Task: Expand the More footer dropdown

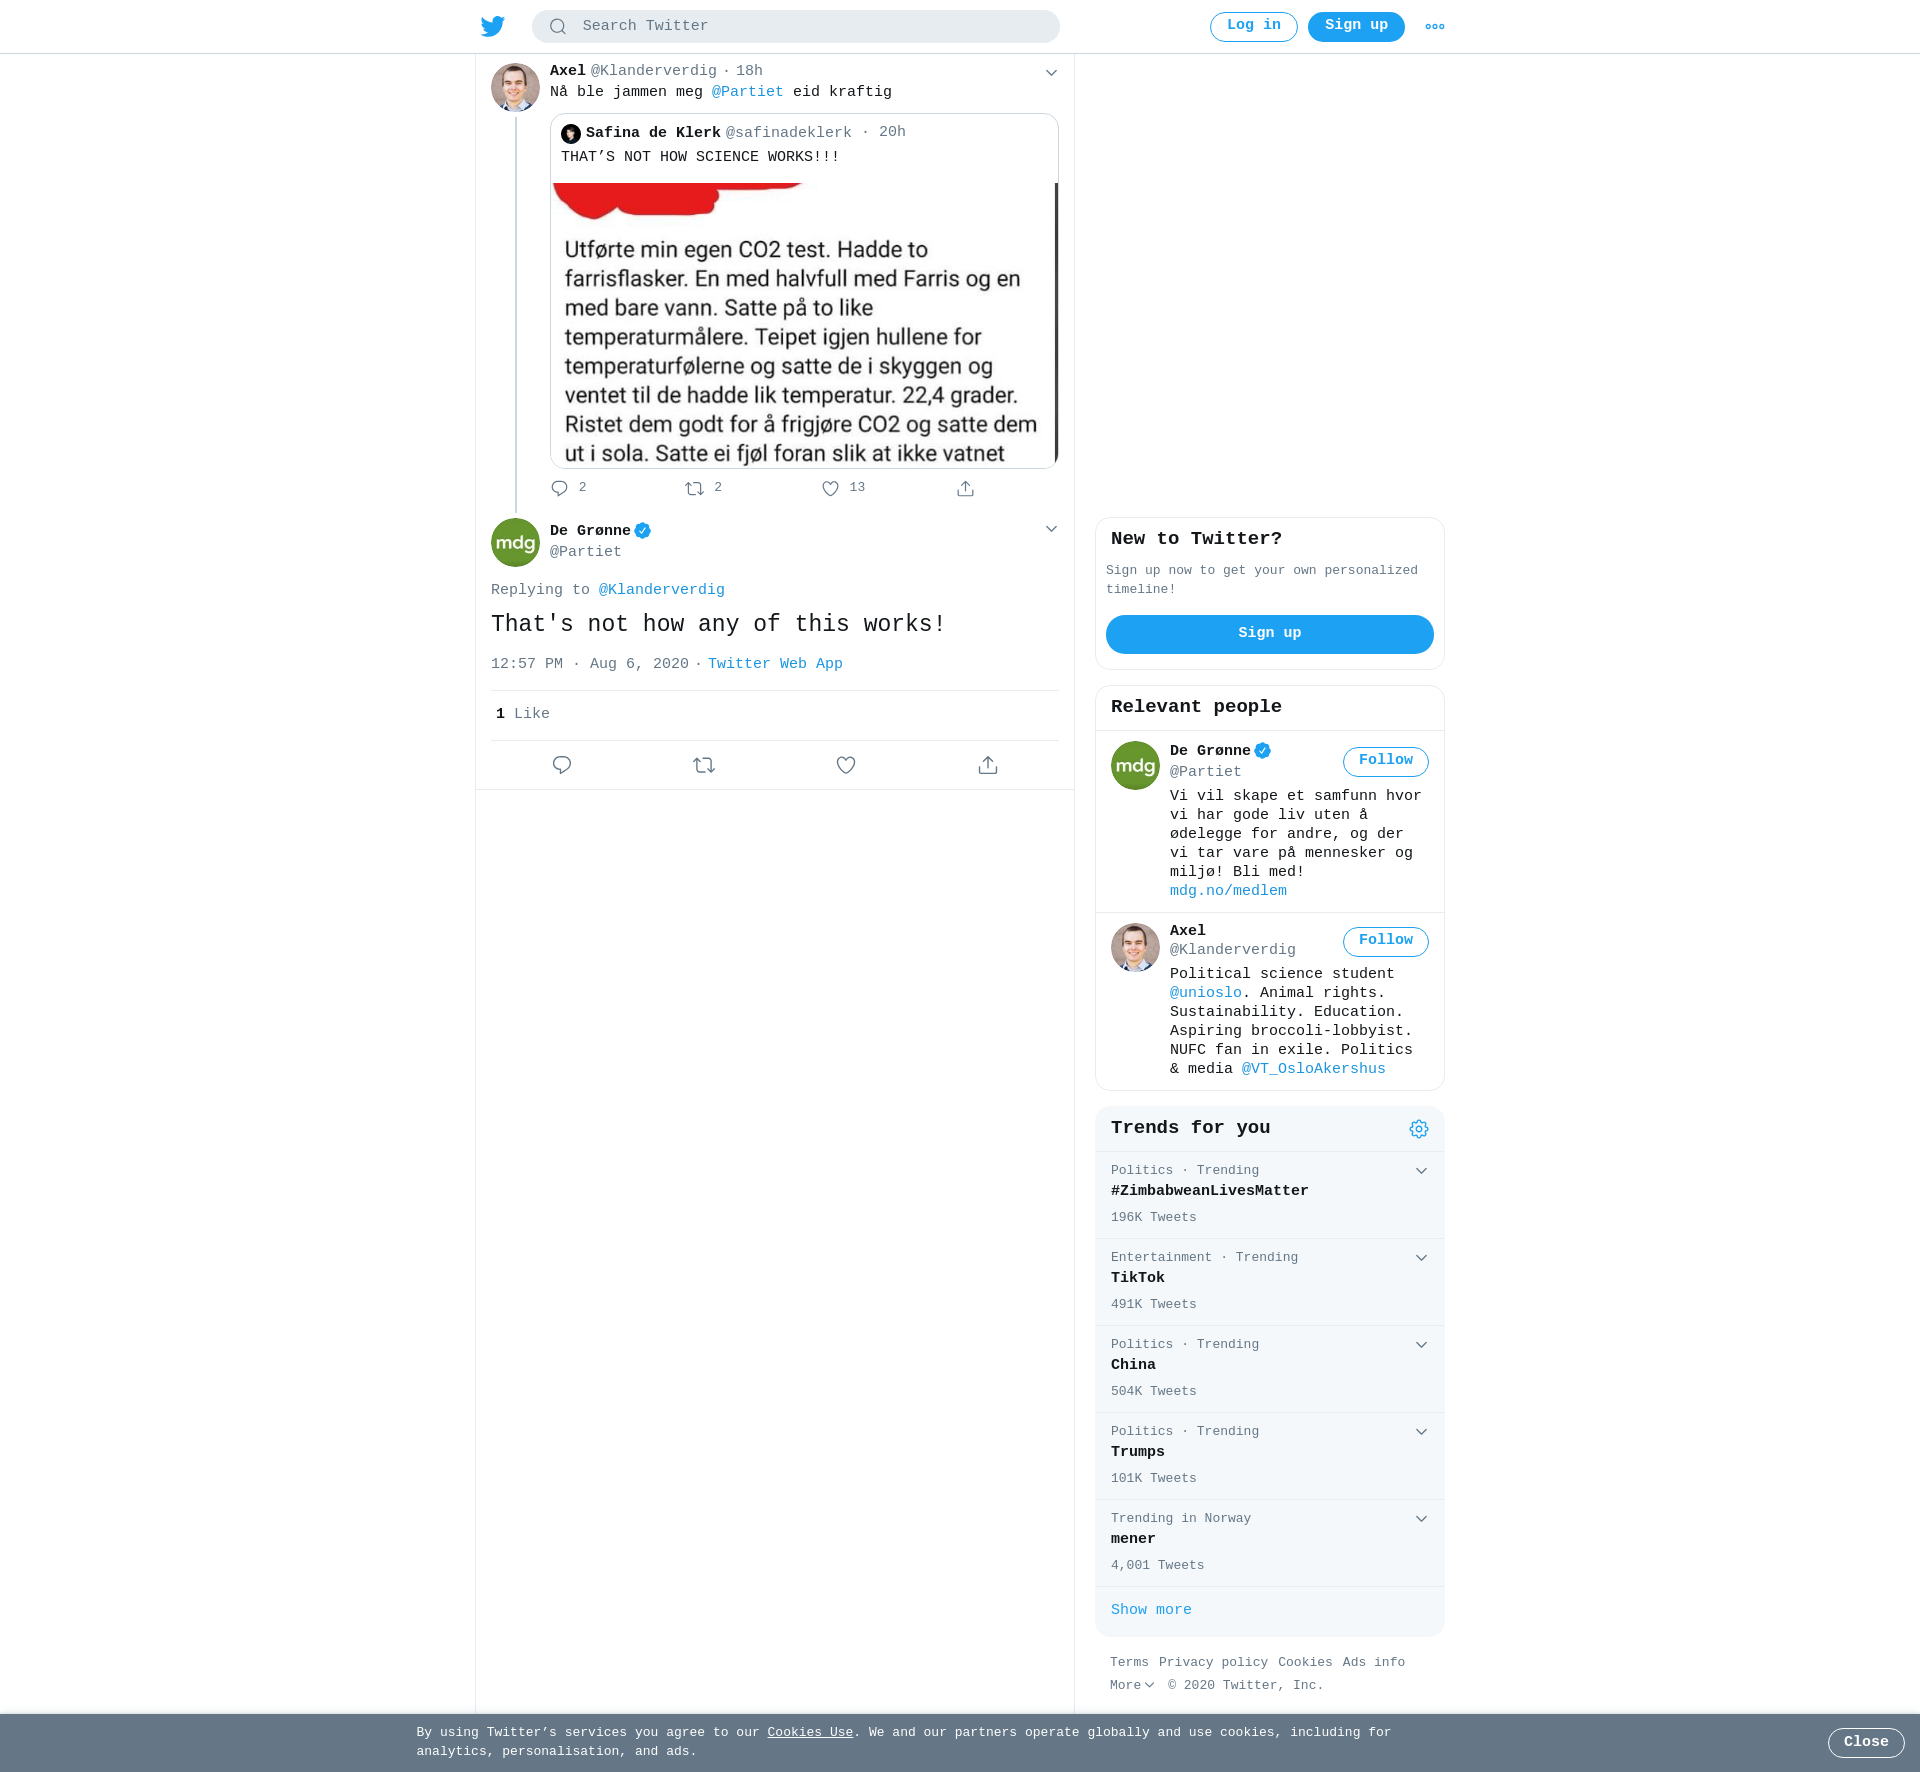Action: pos(1132,1685)
